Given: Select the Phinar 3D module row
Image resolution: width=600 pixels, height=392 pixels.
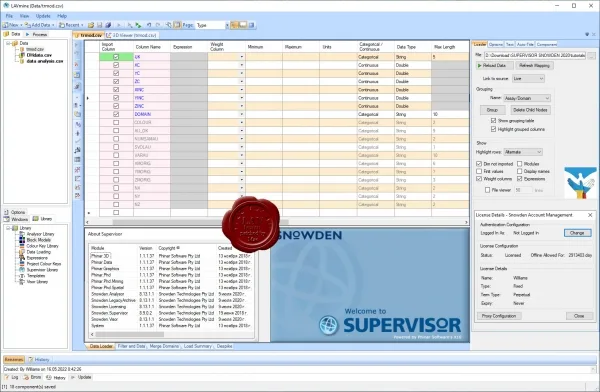Looking at the screenshot, I should [x=170, y=256].
